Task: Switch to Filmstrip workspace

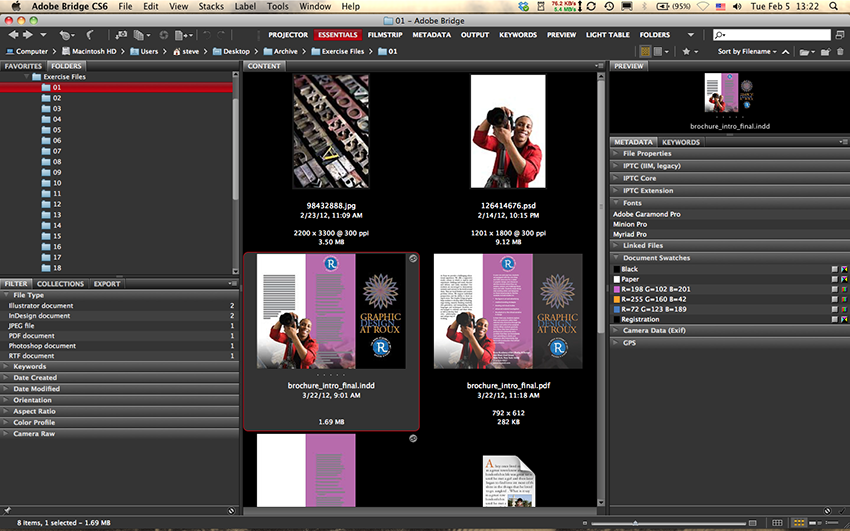Action: click(385, 35)
